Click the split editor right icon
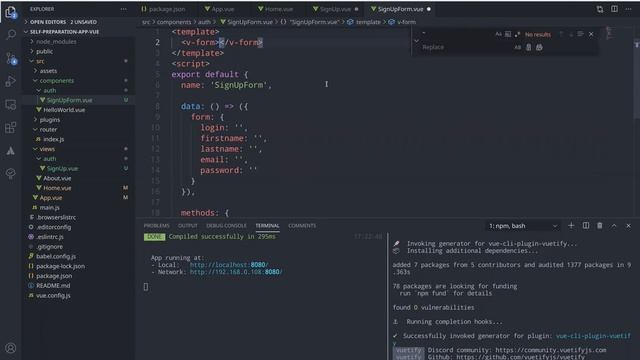The height and width of the screenshot is (360, 640). 614,9
